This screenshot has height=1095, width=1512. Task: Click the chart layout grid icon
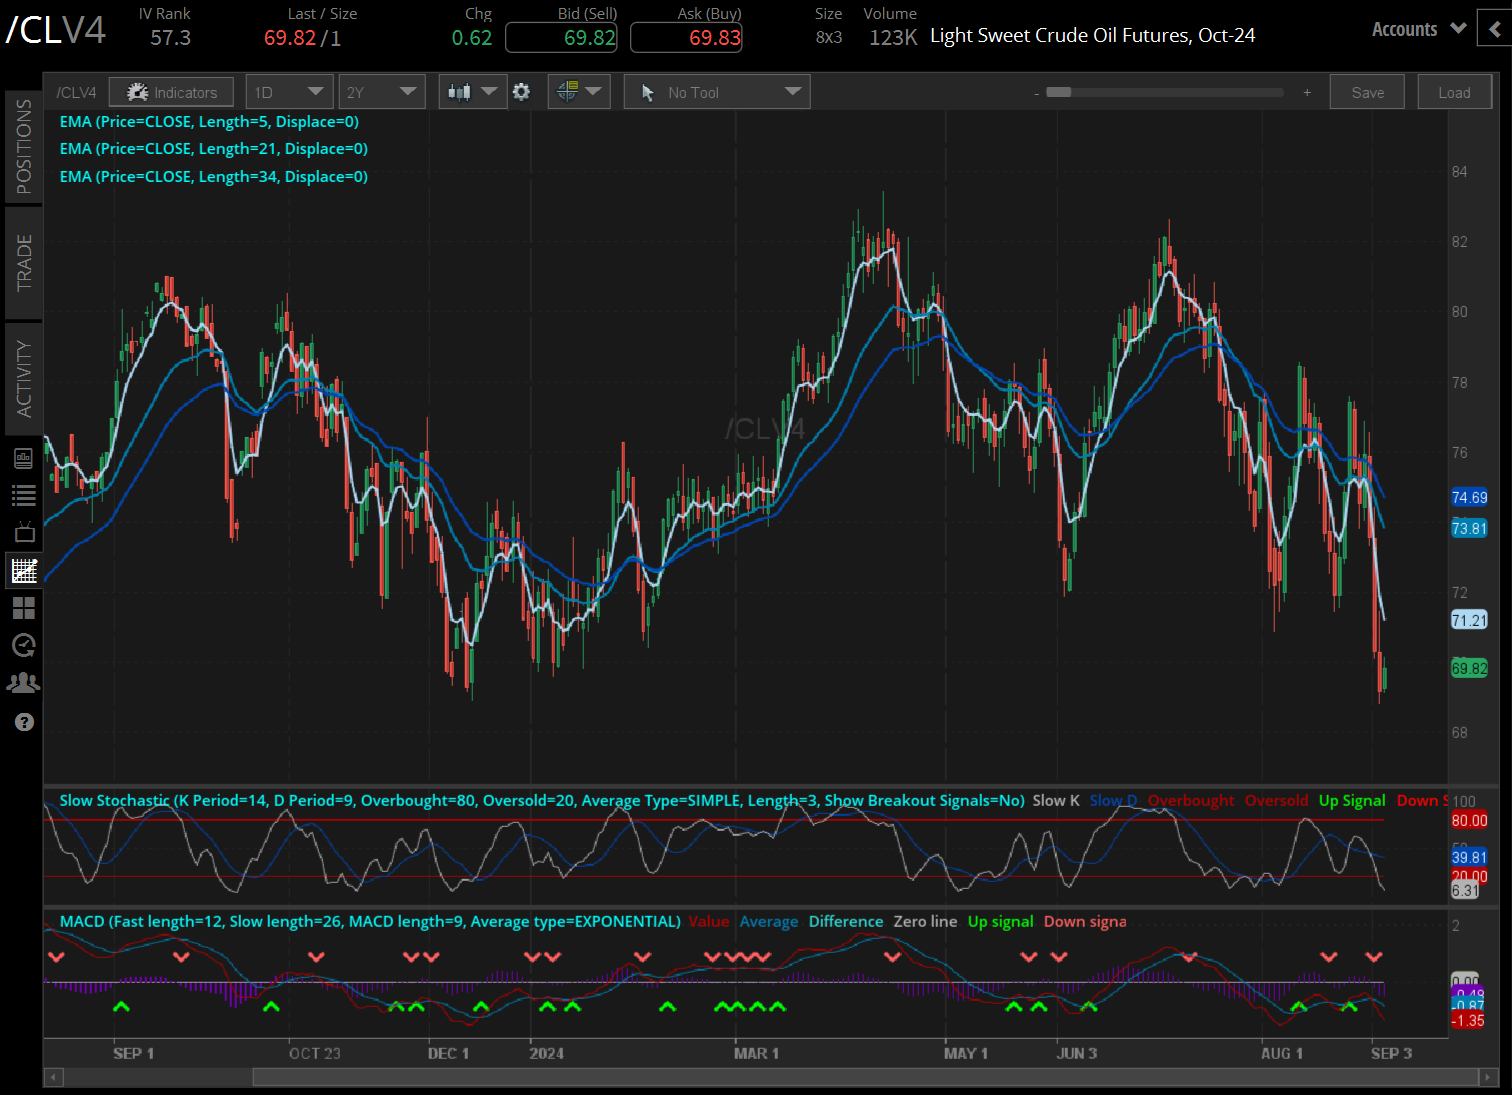click(x=24, y=607)
